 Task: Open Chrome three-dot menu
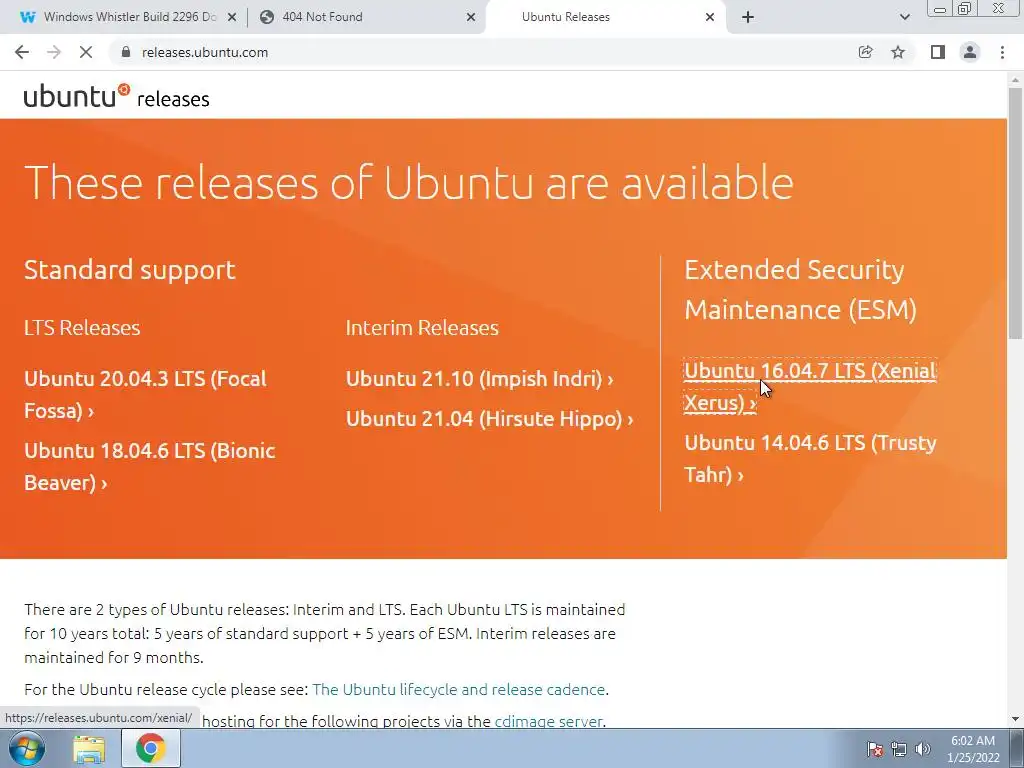(1002, 52)
